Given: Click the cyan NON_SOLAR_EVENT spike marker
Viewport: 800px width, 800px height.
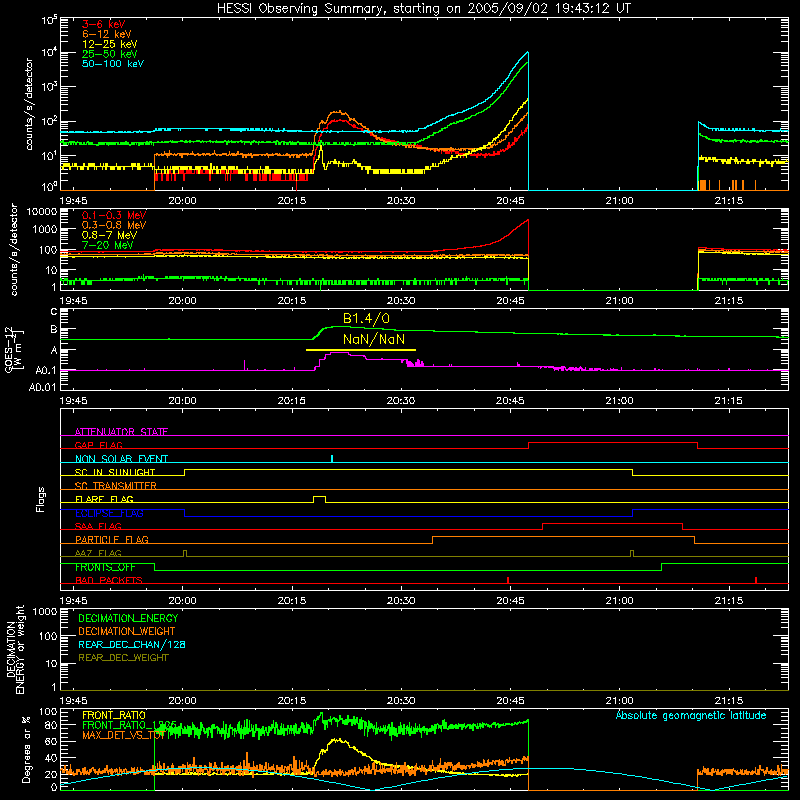Looking at the screenshot, I should (x=332, y=458).
